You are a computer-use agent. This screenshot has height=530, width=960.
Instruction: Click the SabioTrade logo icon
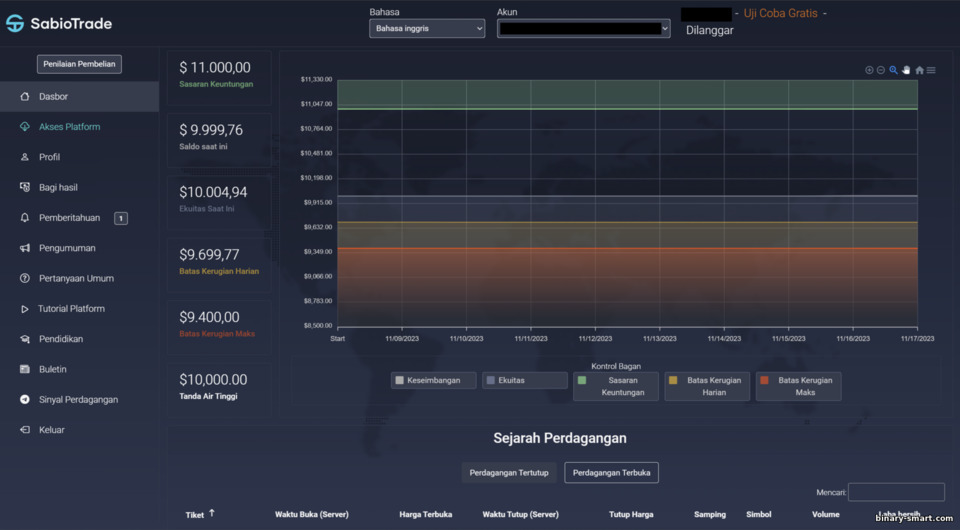pyautogui.click(x=15, y=23)
